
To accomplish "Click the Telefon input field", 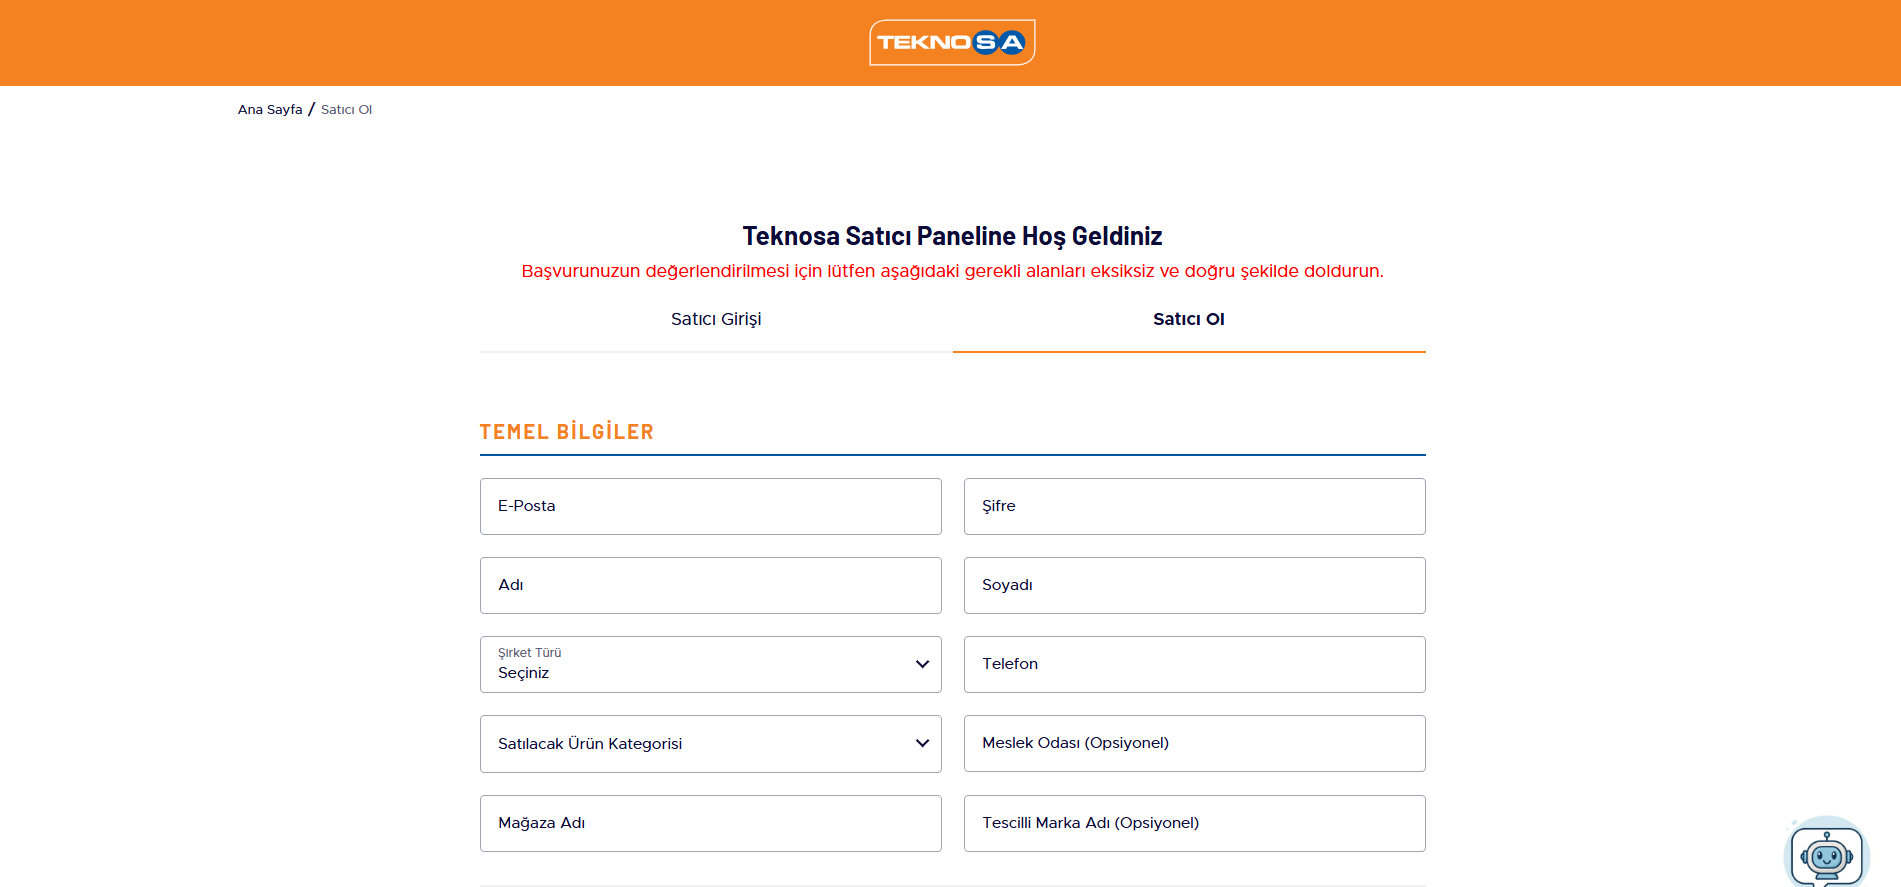I will tap(1194, 664).
